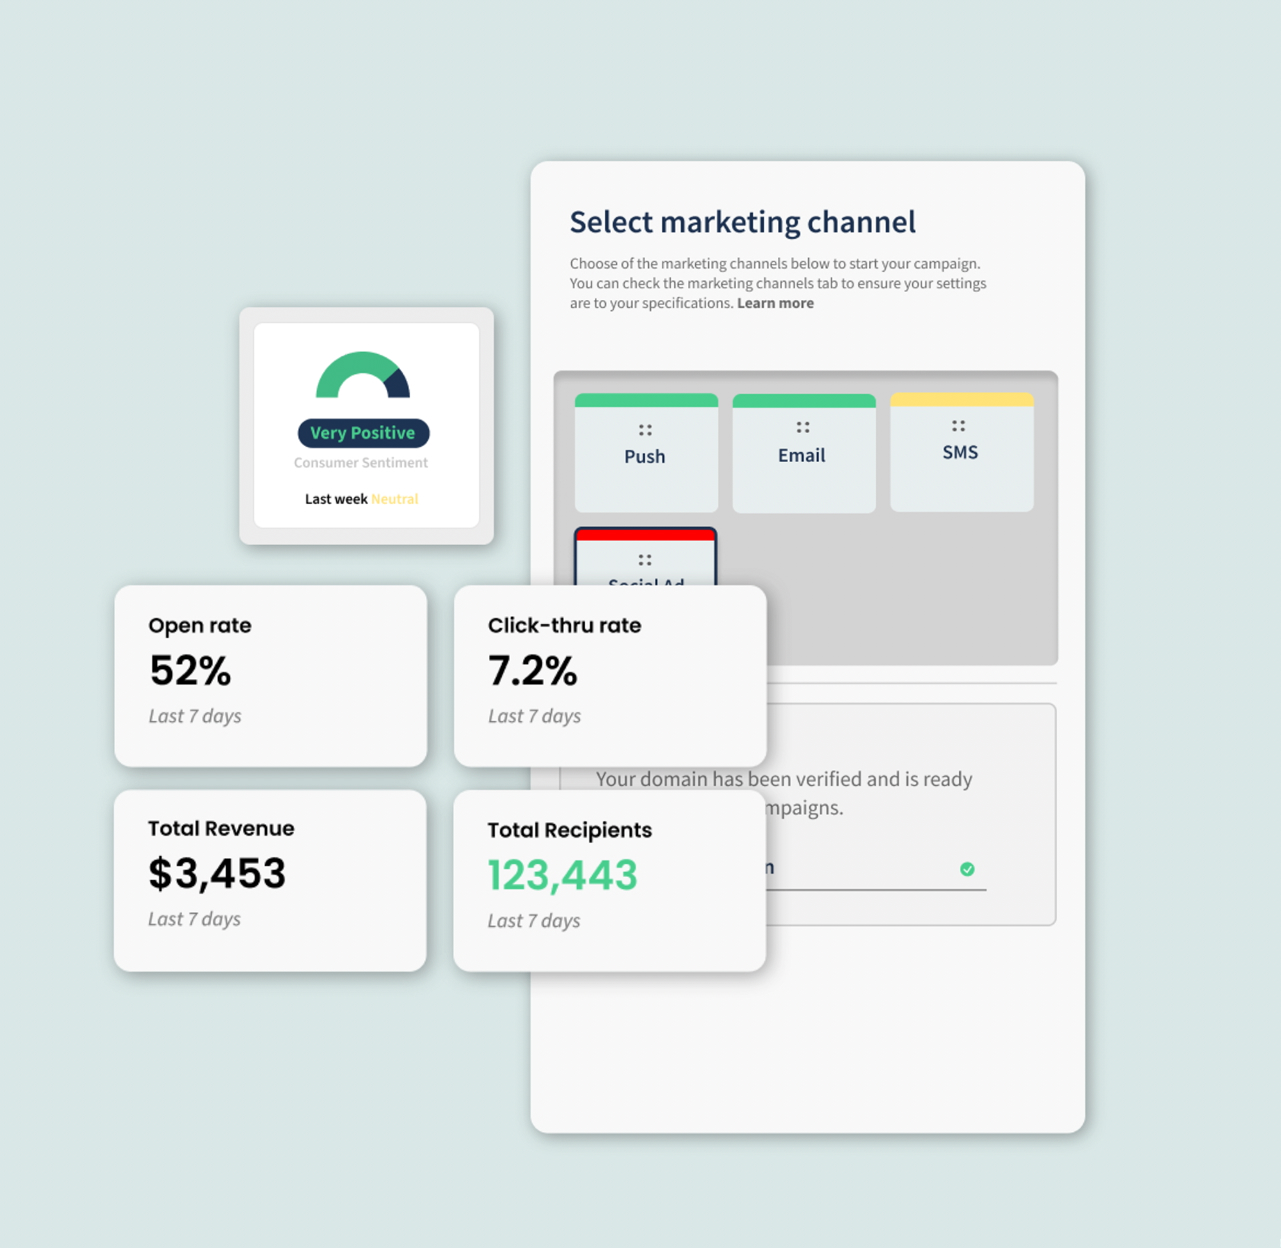The width and height of the screenshot is (1281, 1248).
Task: Open the Open rate metric card
Action: click(x=271, y=676)
